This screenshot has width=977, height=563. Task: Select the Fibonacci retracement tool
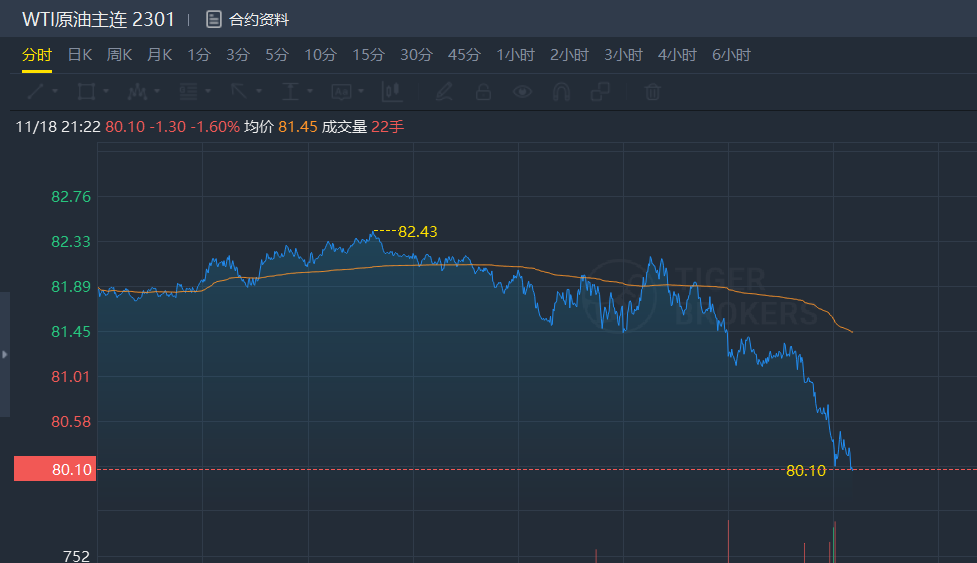pos(188,92)
